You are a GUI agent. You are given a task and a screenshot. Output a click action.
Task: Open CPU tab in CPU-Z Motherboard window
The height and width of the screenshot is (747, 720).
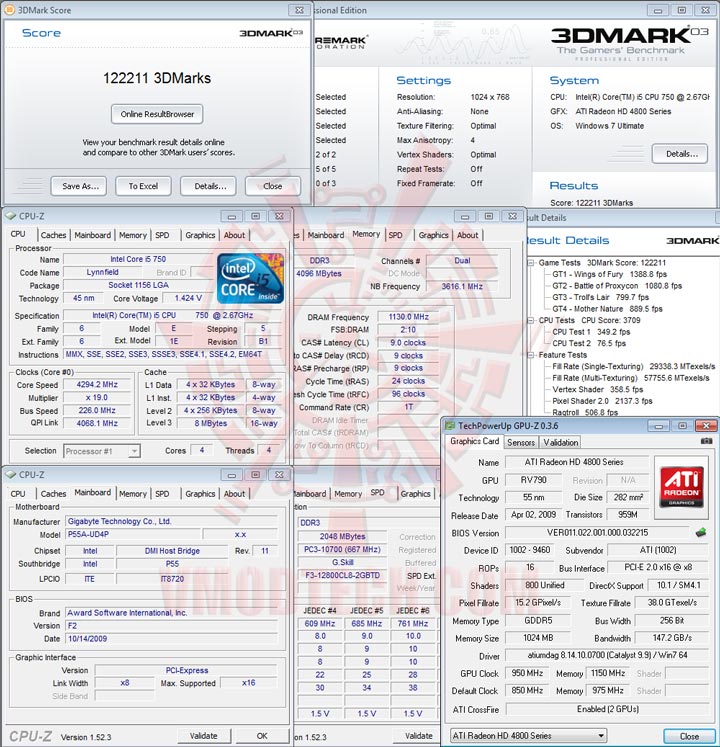(x=18, y=494)
